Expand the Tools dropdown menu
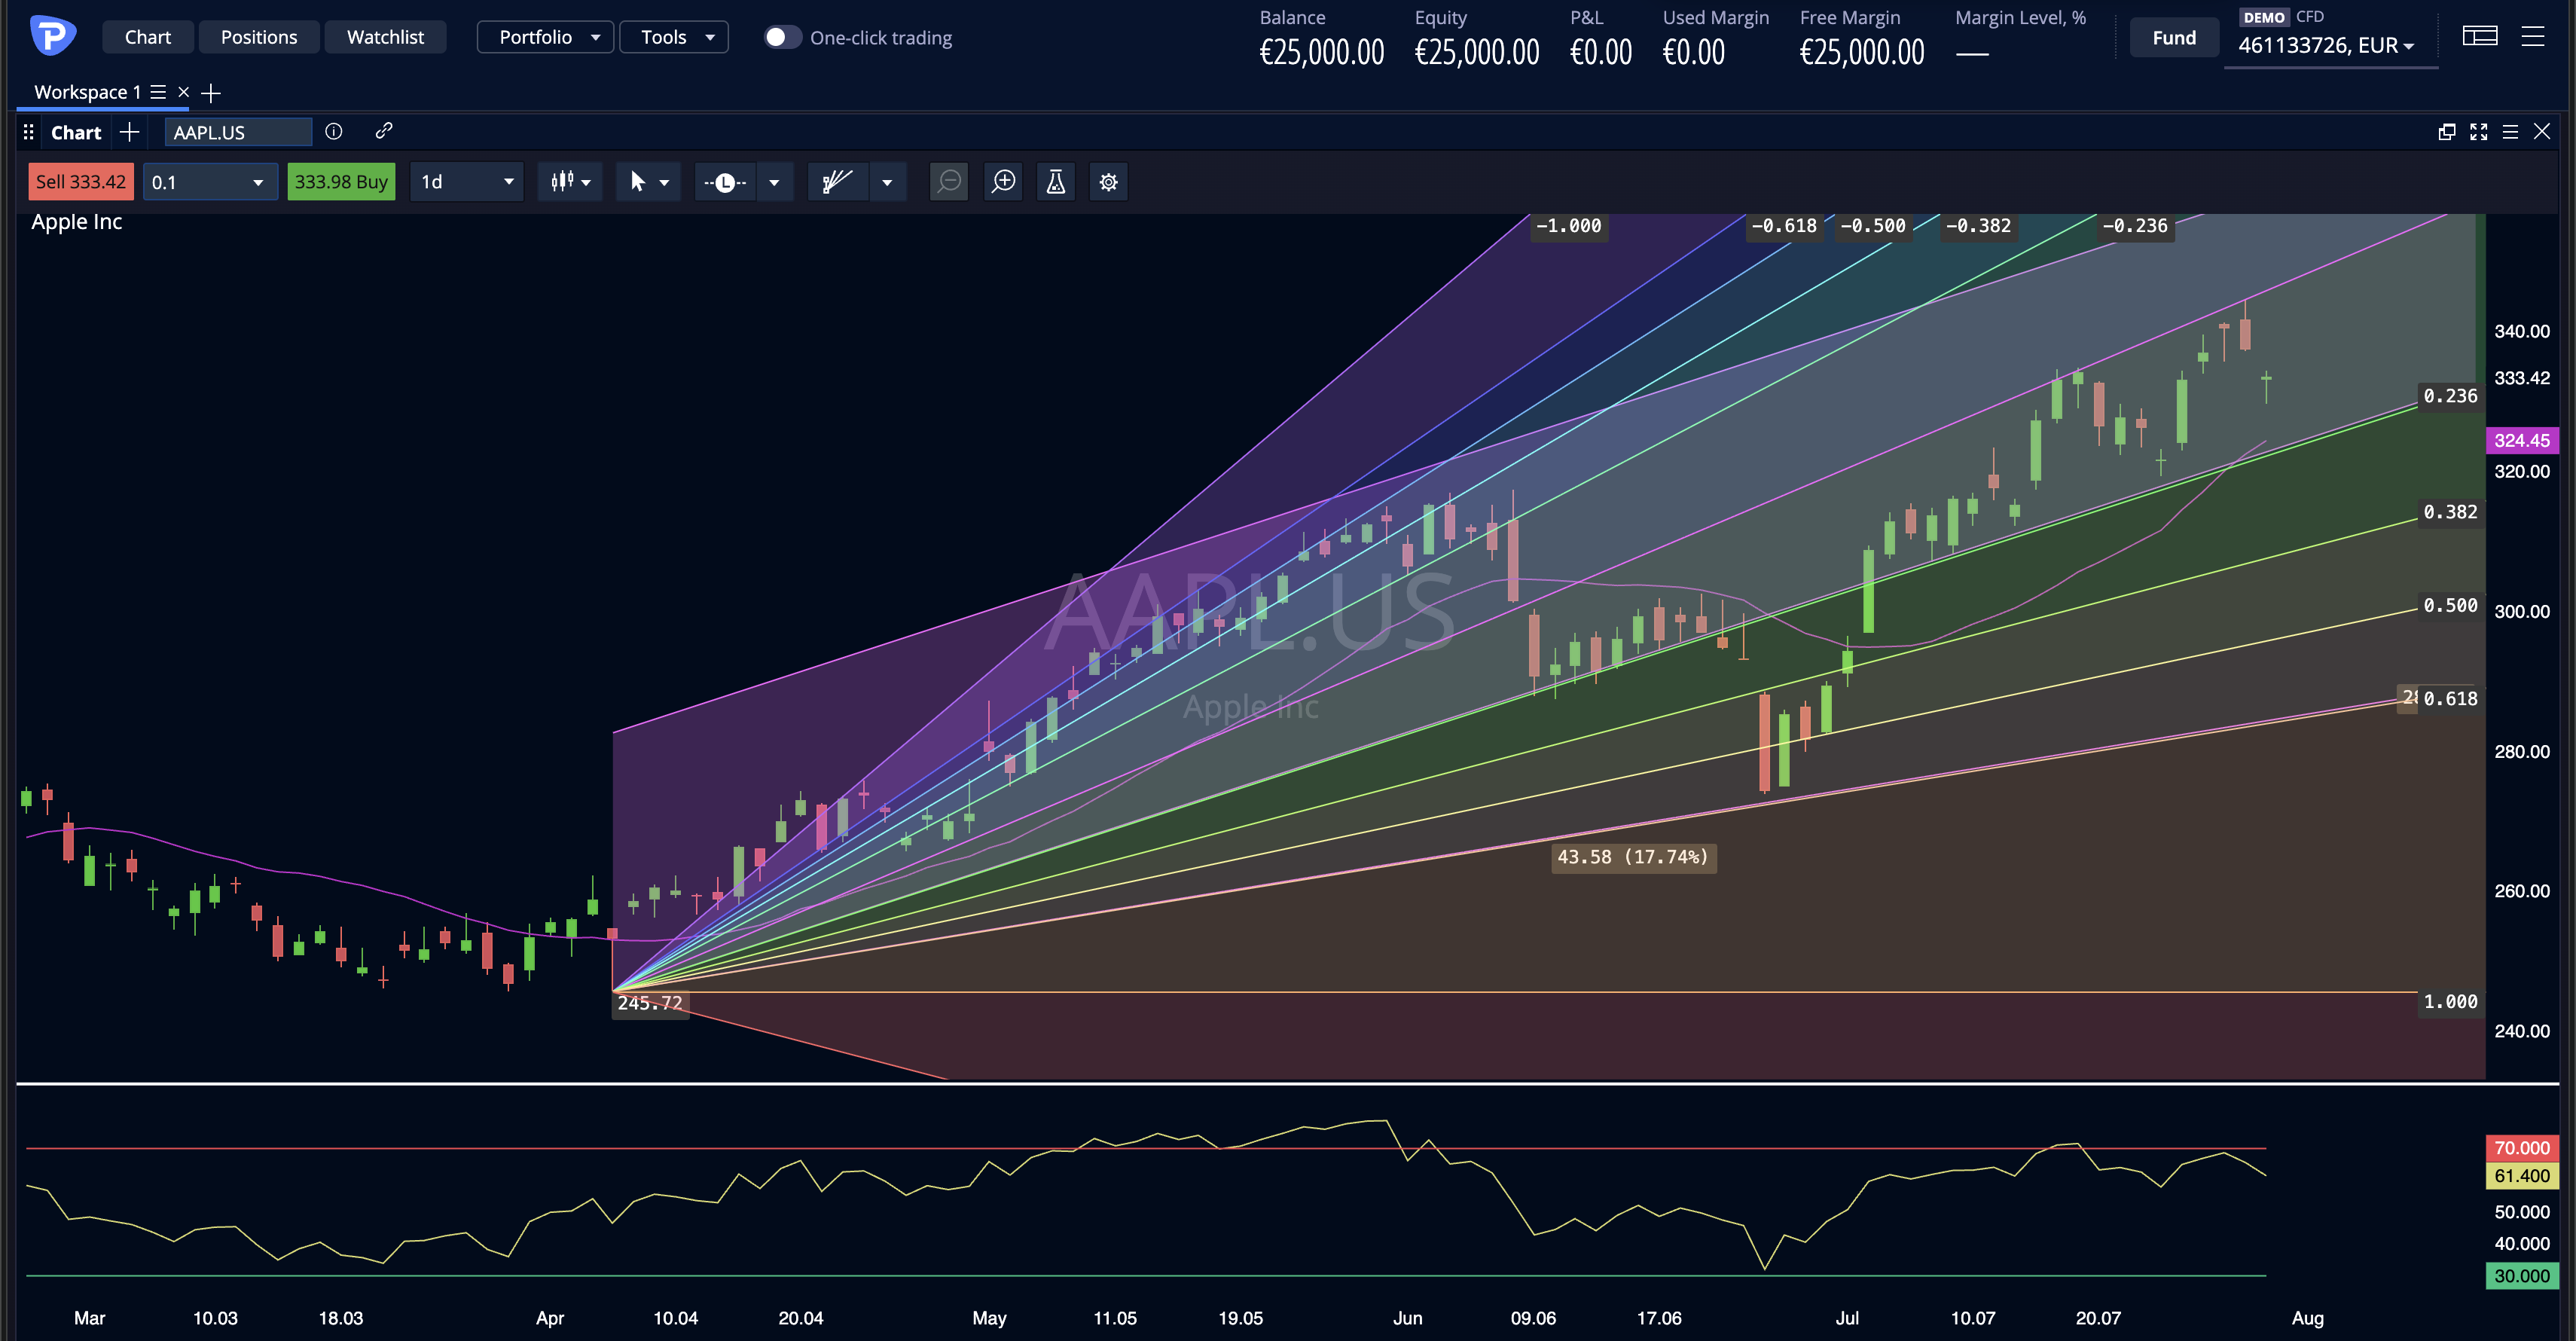The width and height of the screenshot is (2576, 1341). [x=674, y=37]
